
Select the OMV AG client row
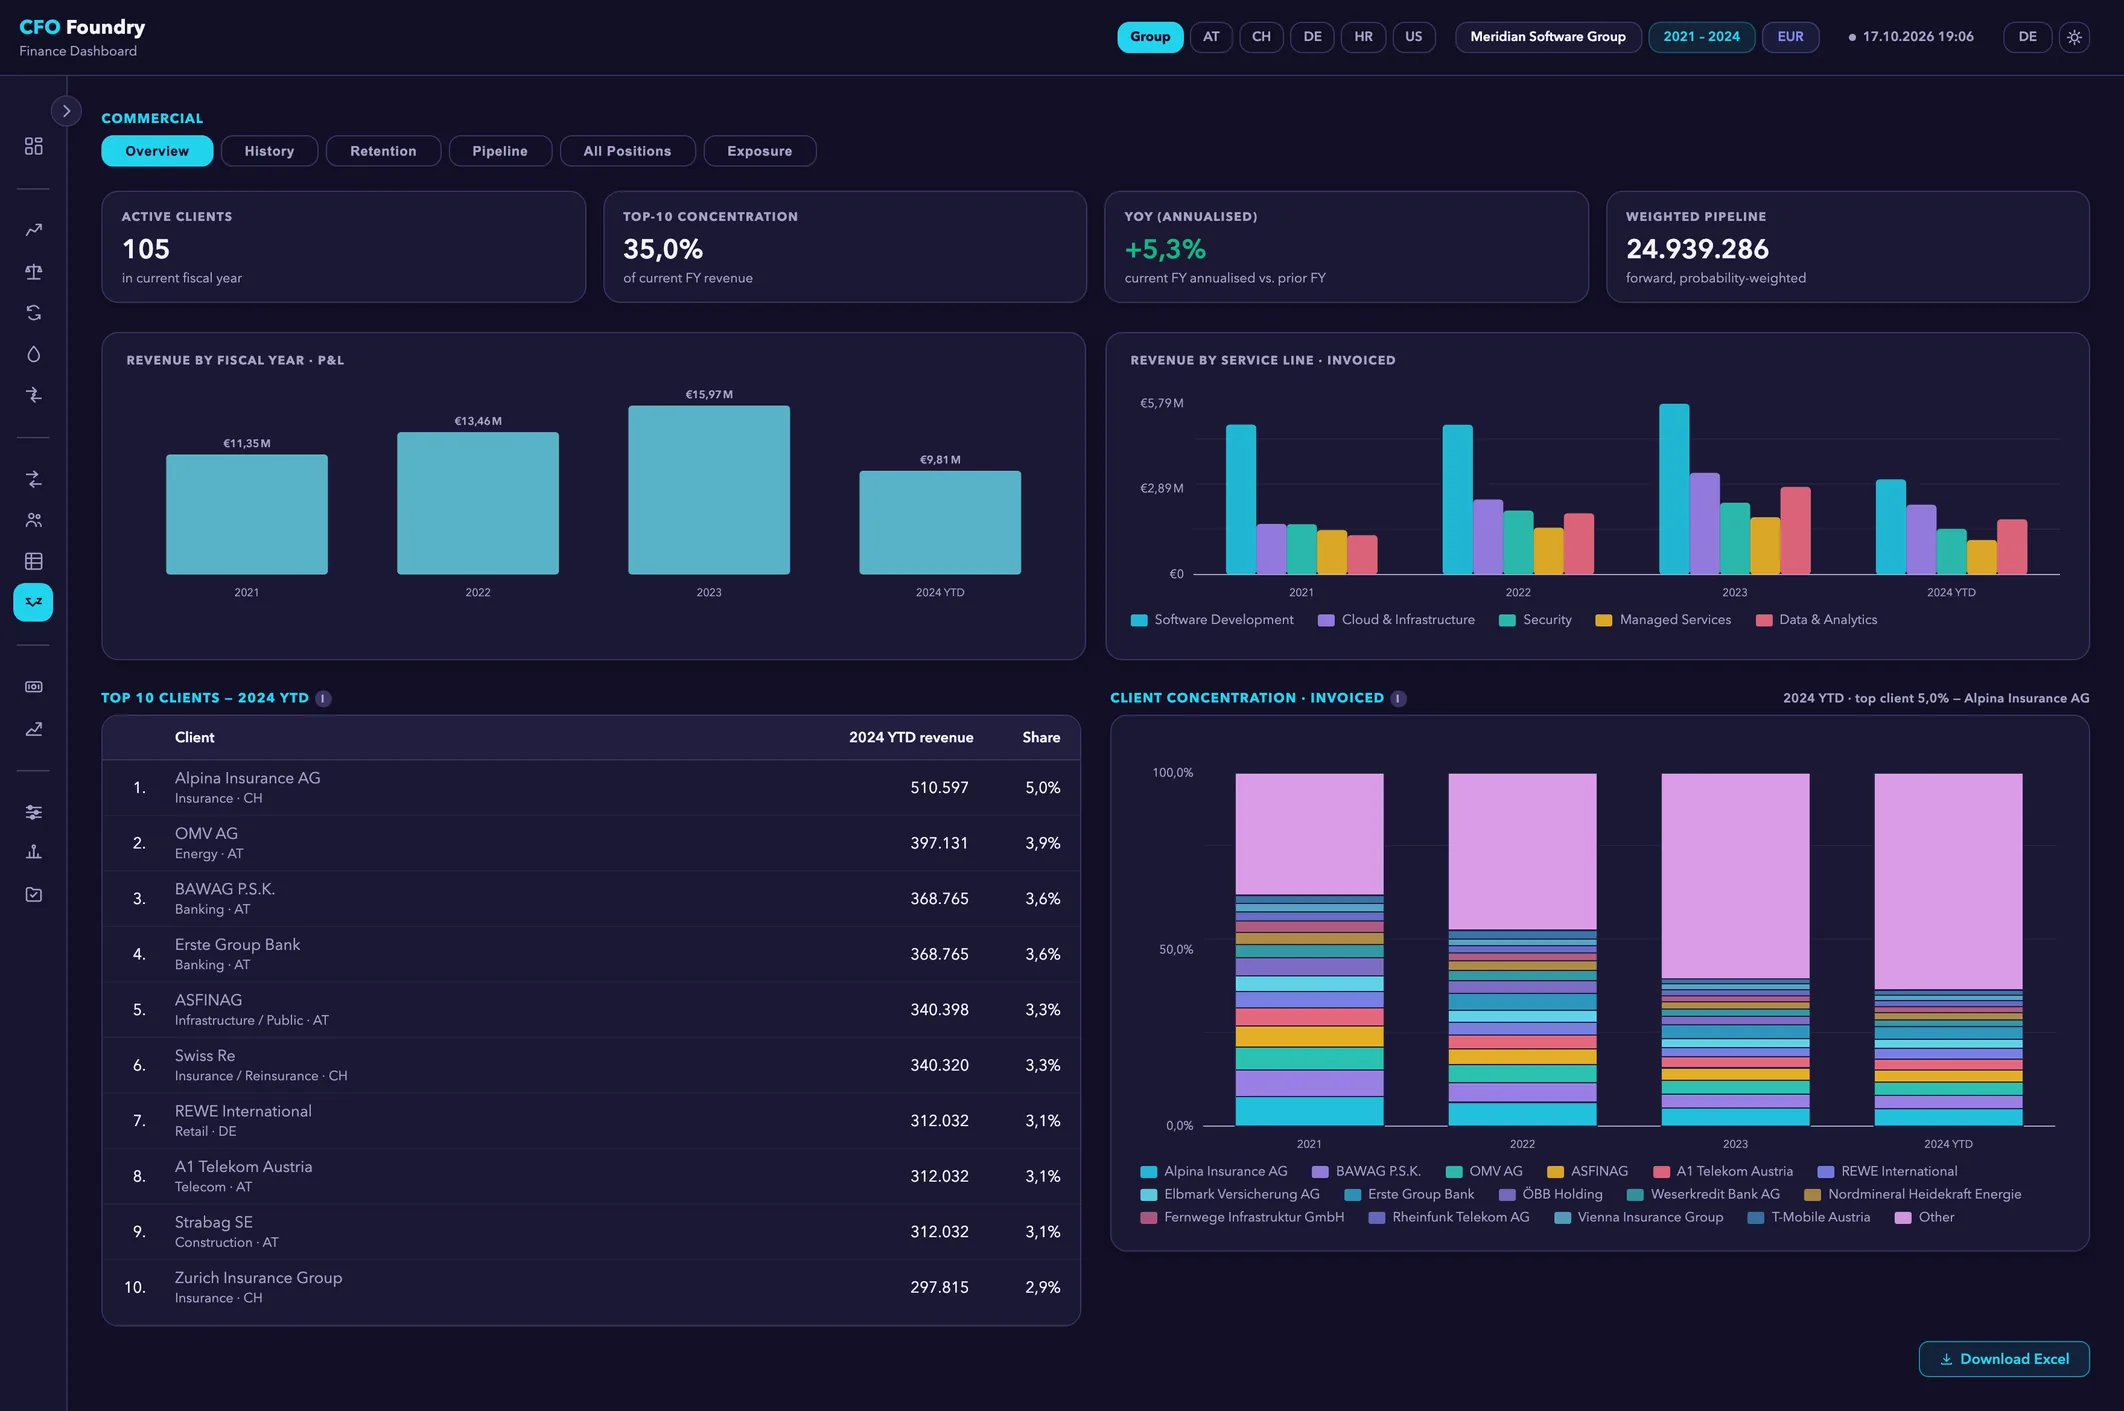pyautogui.click(x=591, y=843)
